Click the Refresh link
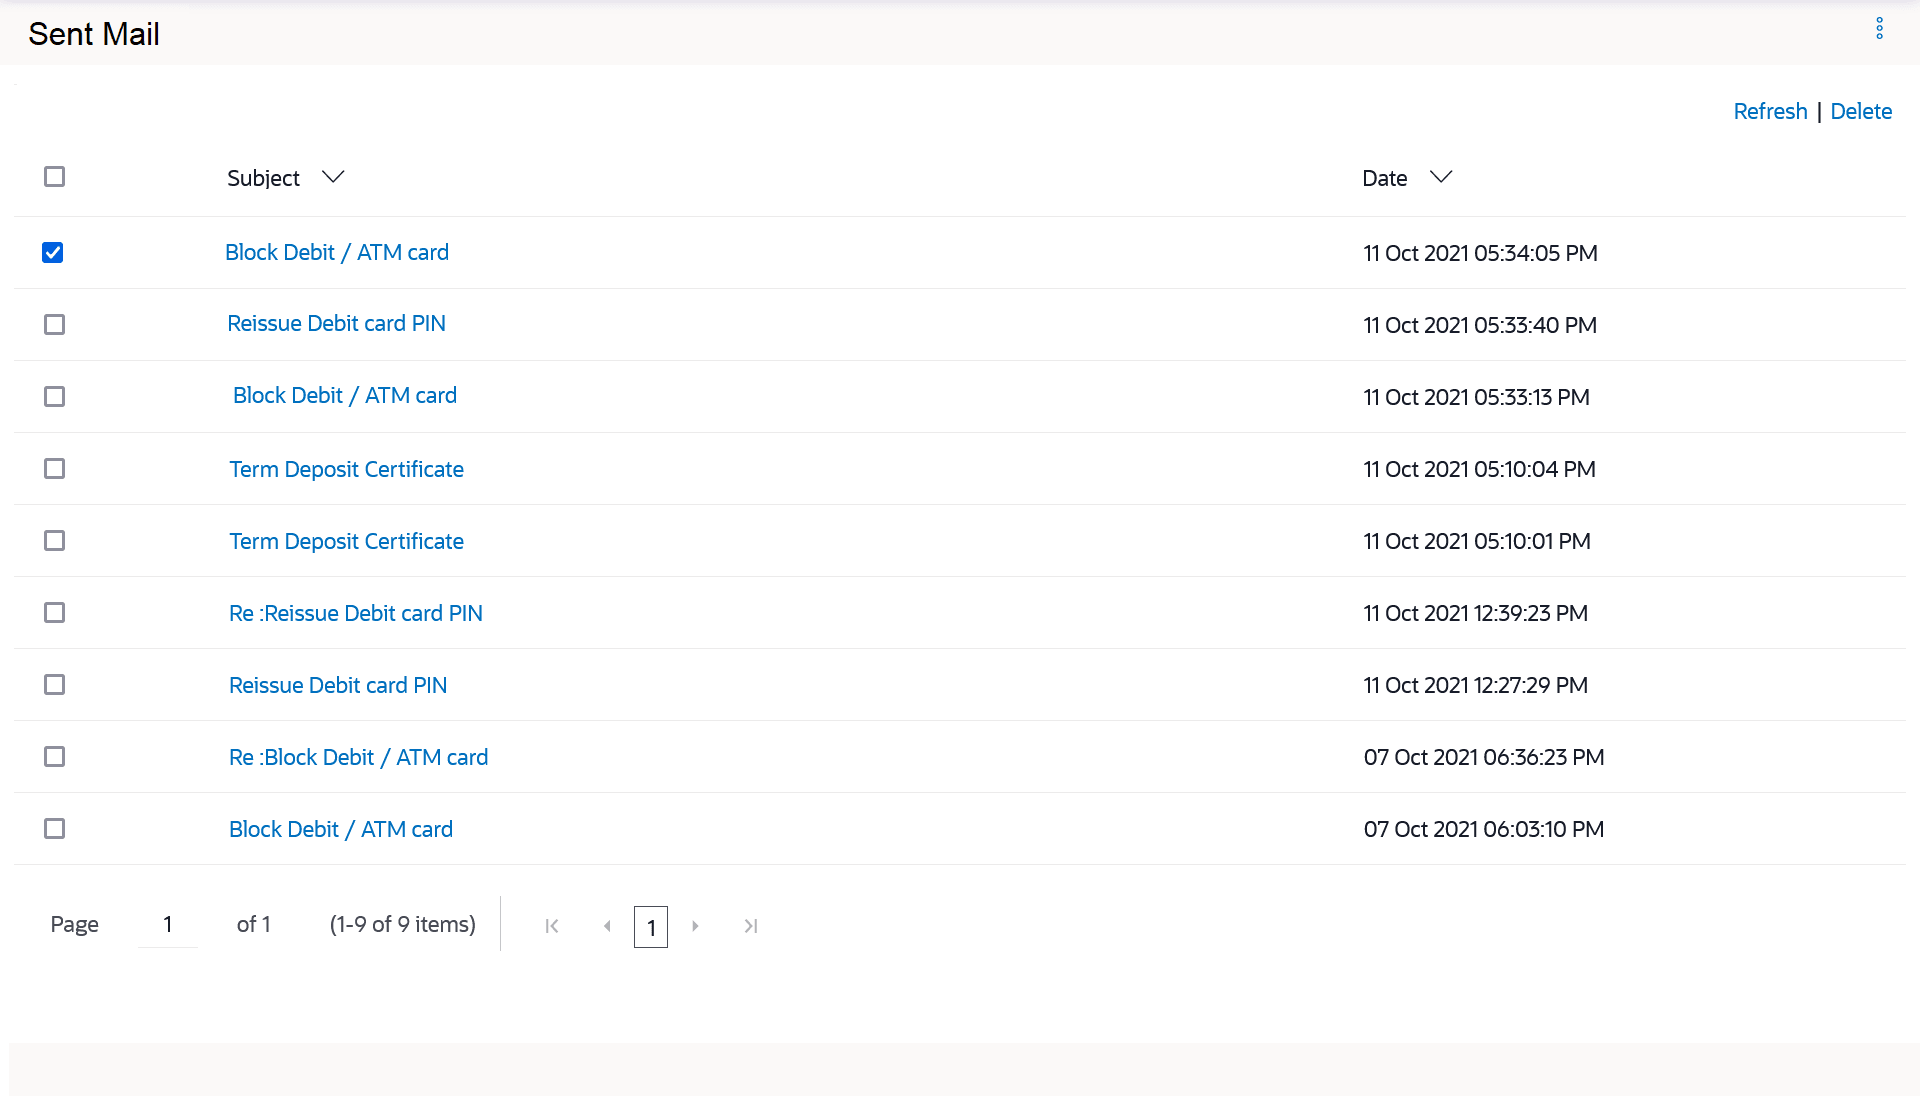 point(1770,111)
